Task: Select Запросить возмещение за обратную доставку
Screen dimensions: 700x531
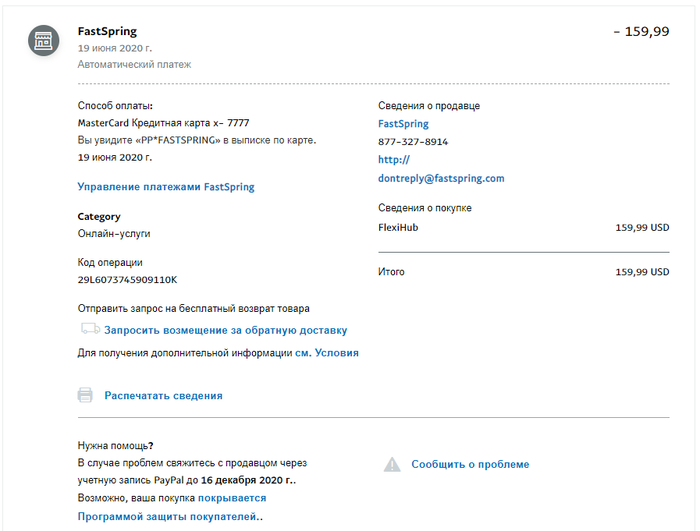Action: [x=226, y=330]
